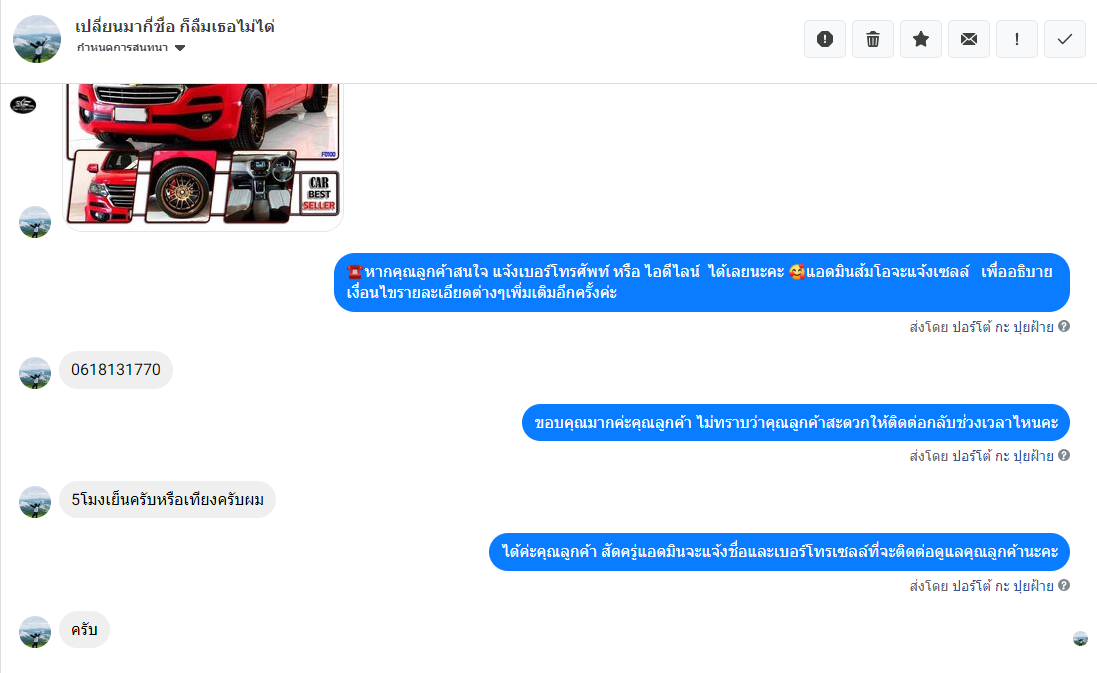Mark conversation done with checkmark icon
The width and height of the screenshot is (1097, 673).
click(1065, 39)
